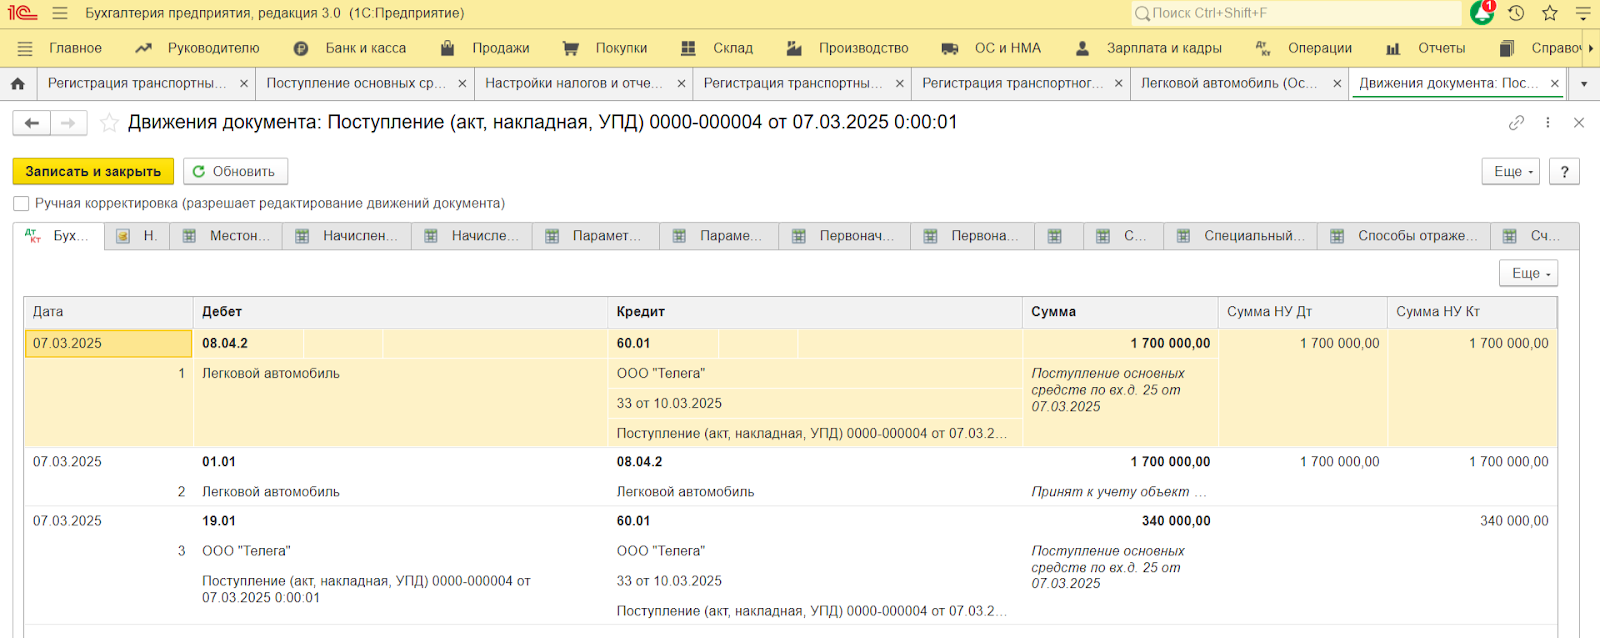Image resolution: width=1600 pixels, height=638 pixels.
Task: Open notifications bell icon
Action: [x=1482, y=13]
